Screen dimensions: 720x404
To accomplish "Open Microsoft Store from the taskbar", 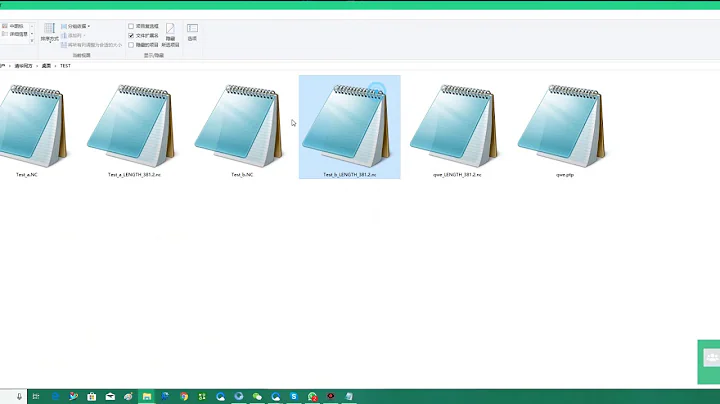I will click(92, 396).
